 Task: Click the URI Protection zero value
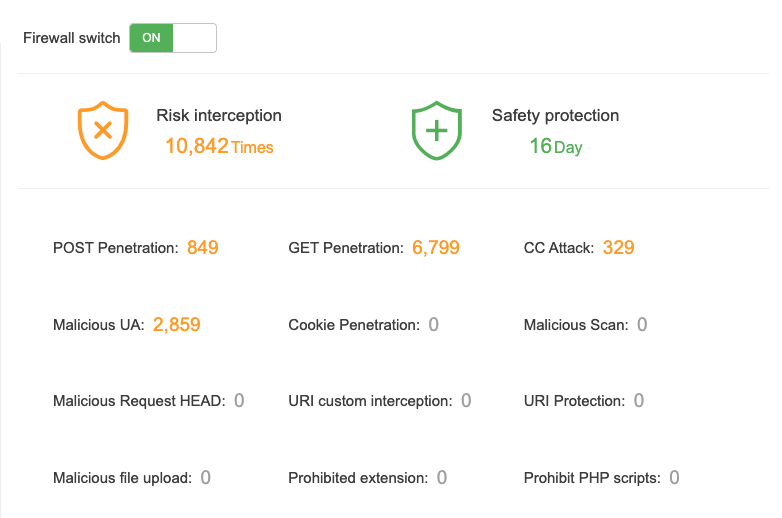pyautogui.click(x=638, y=401)
